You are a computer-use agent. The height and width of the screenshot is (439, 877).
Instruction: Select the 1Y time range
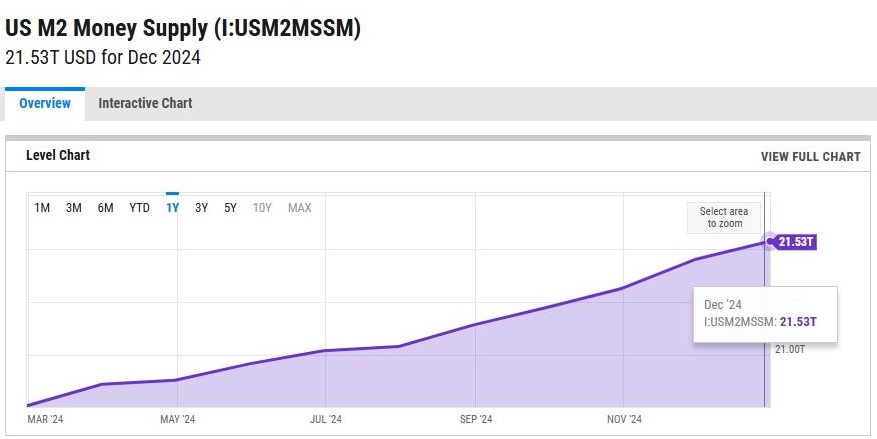pyautogui.click(x=172, y=208)
